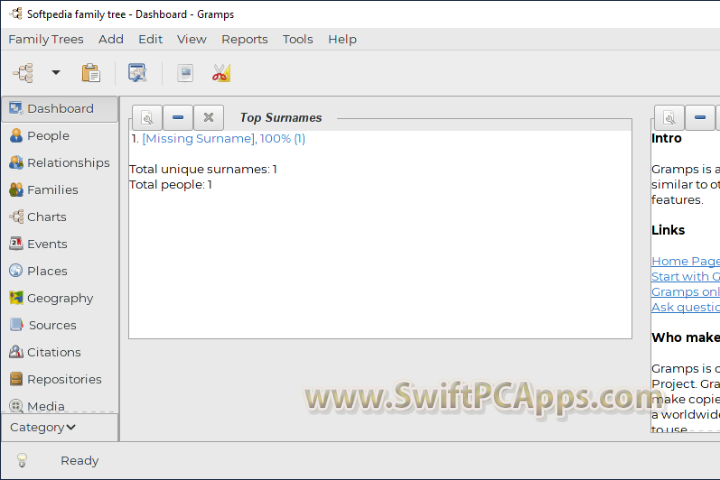720x480 pixels.
Task: Show the Events list
Action: point(60,244)
